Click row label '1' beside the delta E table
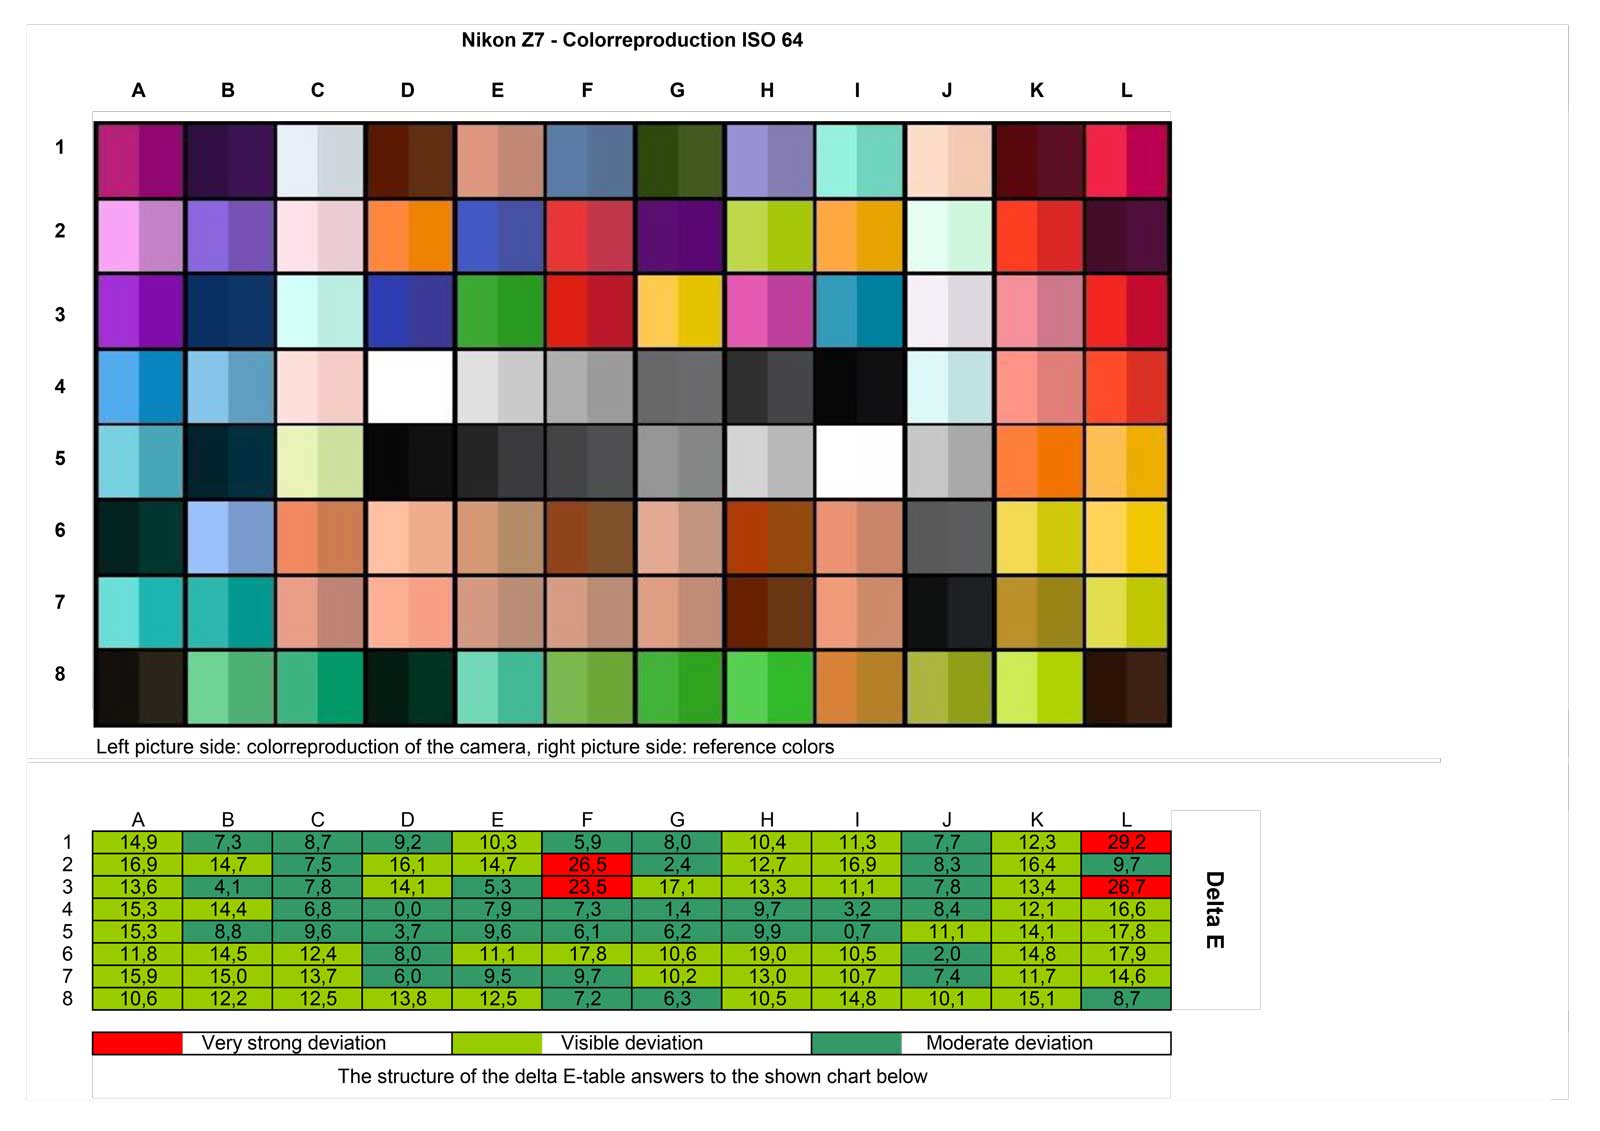1600x1131 pixels. (68, 842)
